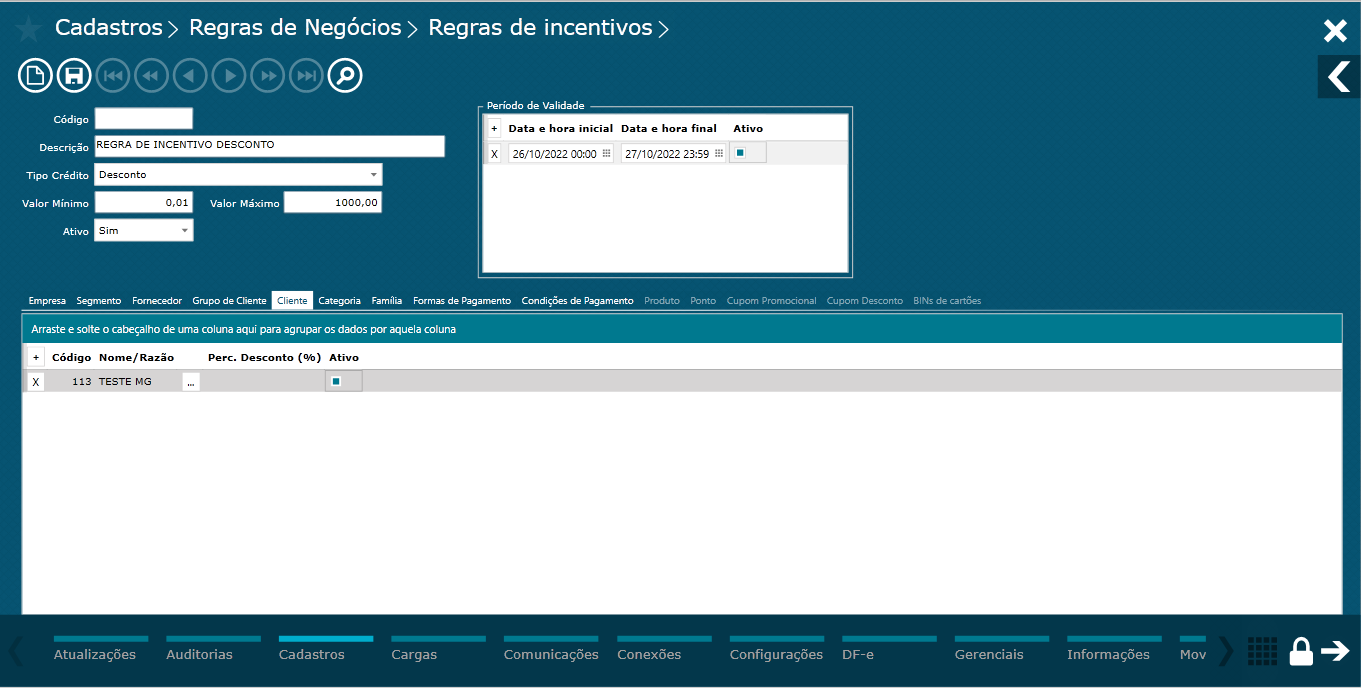The image size is (1361, 688).
Task: Add a new validity period row
Action: point(494,129)
